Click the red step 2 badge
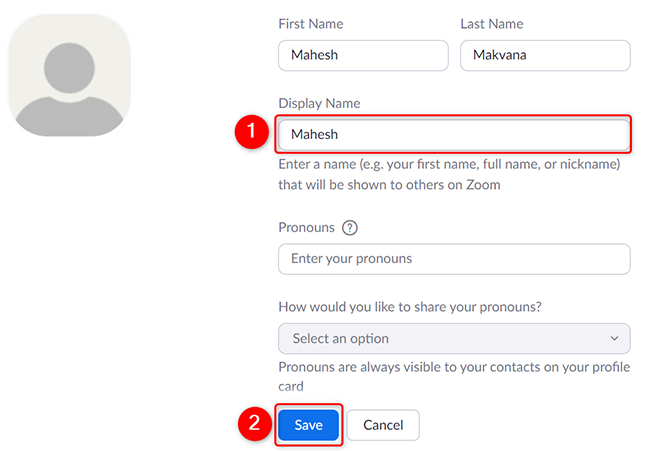The width and height of the screenshot is (650, 451). 252,423
